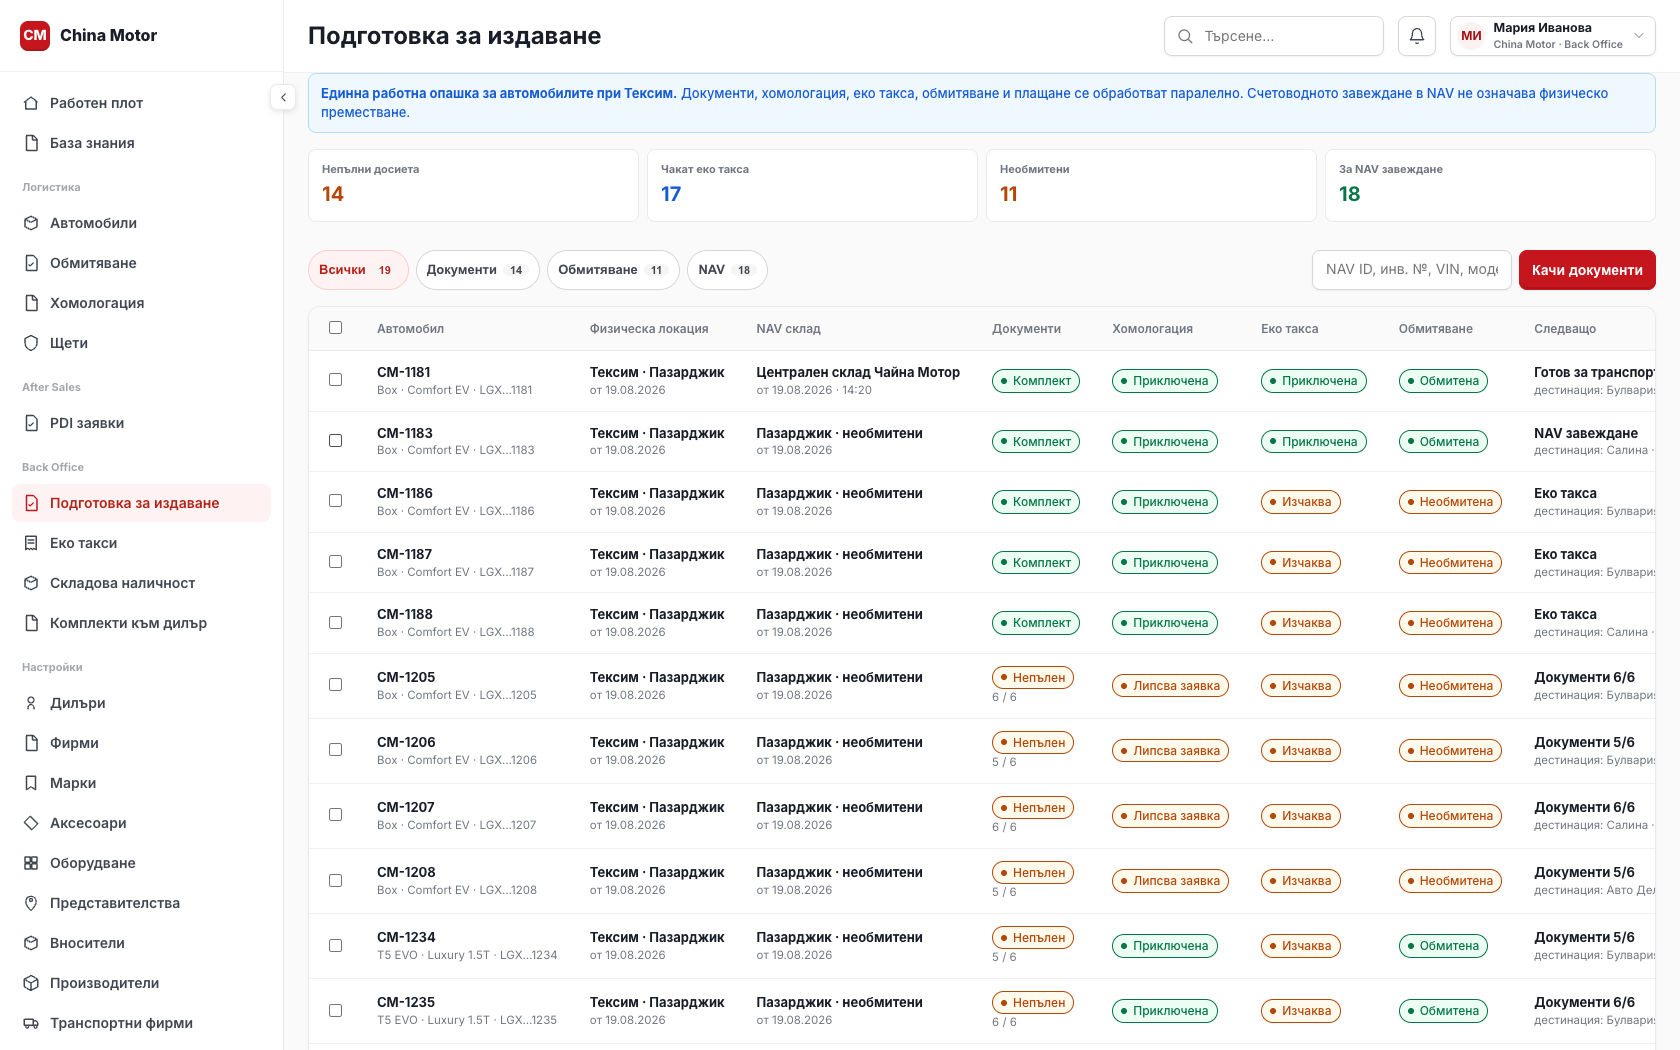This screenshot has height=1050, width=1680.
Task: Click the Оборудване grid icon
Action: pos(31,863)
